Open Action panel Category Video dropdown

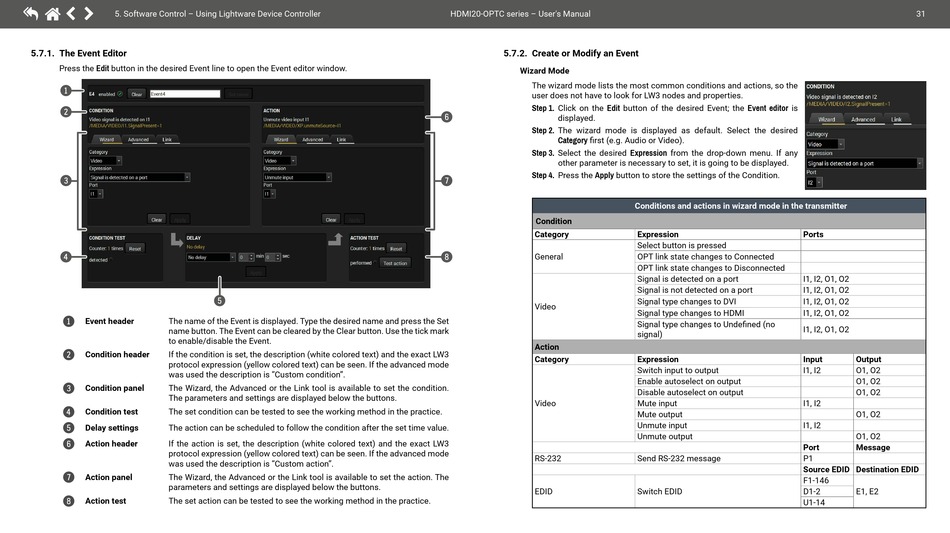280,161
